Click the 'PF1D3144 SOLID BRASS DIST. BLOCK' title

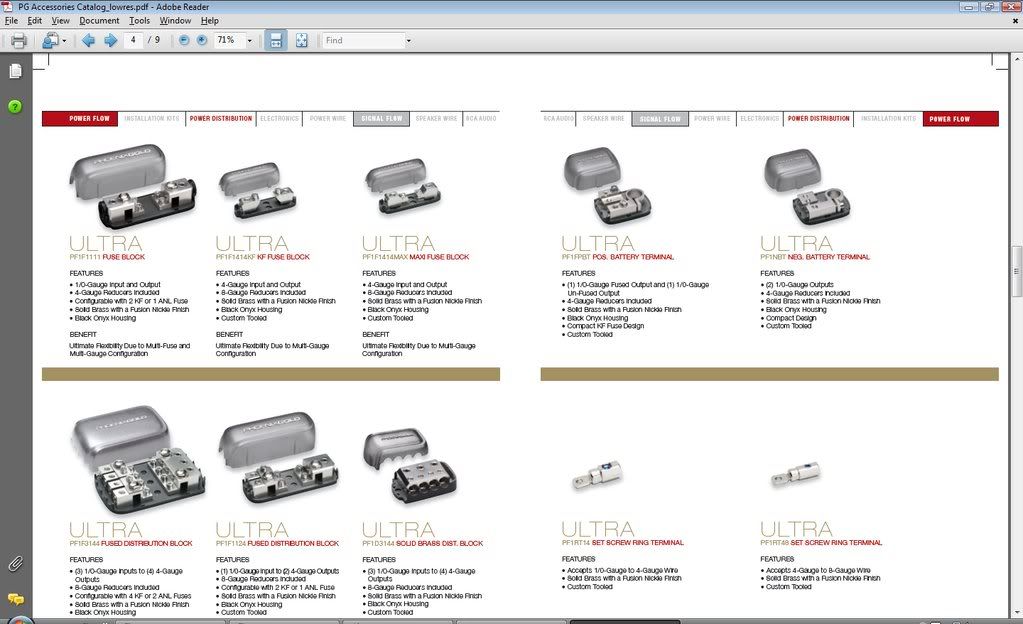[423, 543]
